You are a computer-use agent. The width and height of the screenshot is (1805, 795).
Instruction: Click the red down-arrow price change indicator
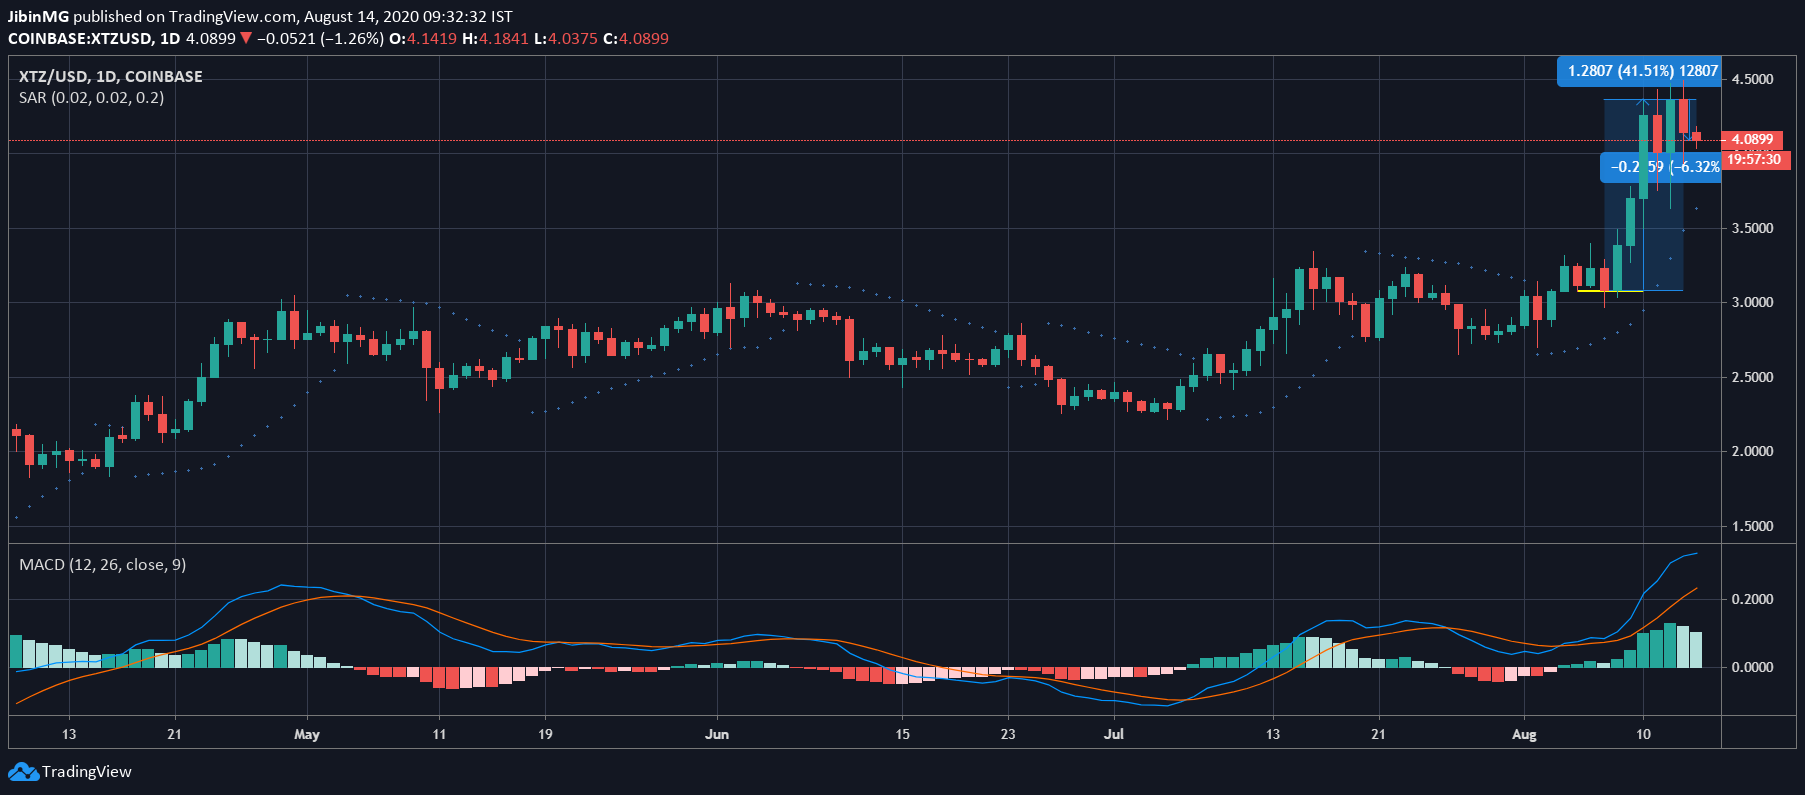246,39
